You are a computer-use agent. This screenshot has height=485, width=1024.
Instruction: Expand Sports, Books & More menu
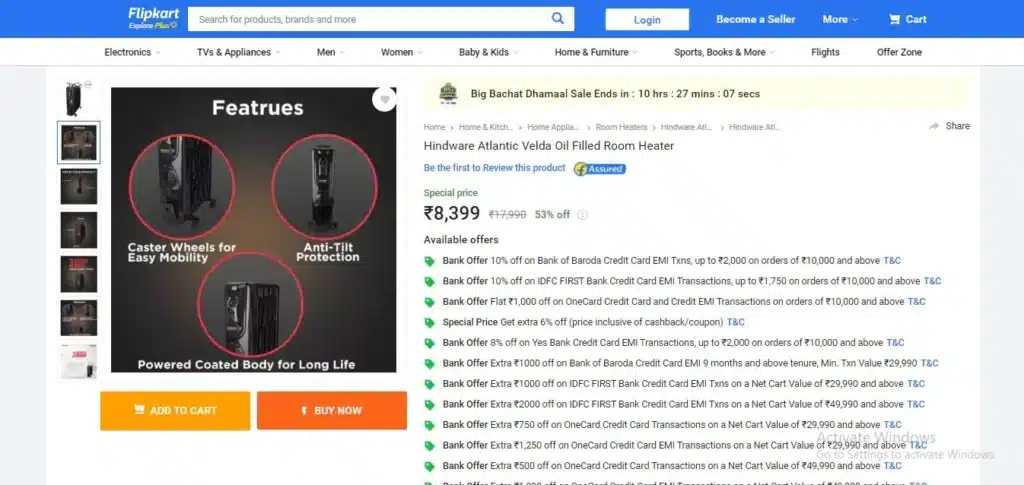point(724,52)
